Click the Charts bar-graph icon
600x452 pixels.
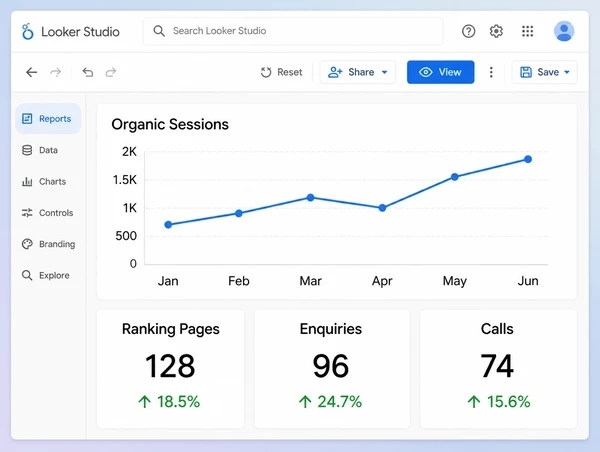(27, 181)
